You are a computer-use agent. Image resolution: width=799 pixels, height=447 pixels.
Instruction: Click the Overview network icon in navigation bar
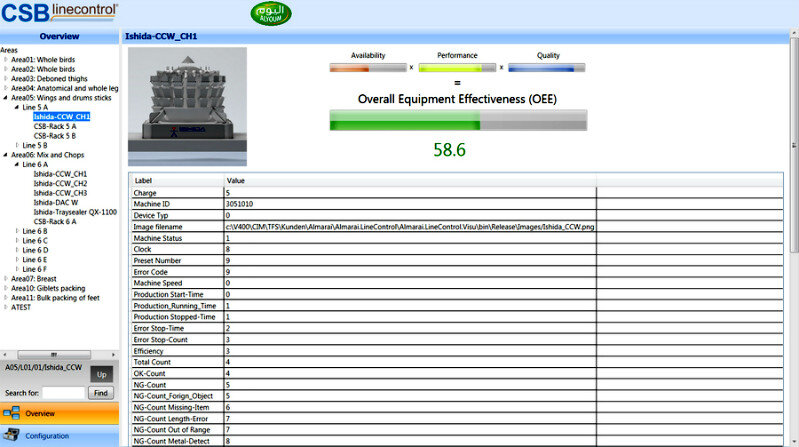coord(12,413)
